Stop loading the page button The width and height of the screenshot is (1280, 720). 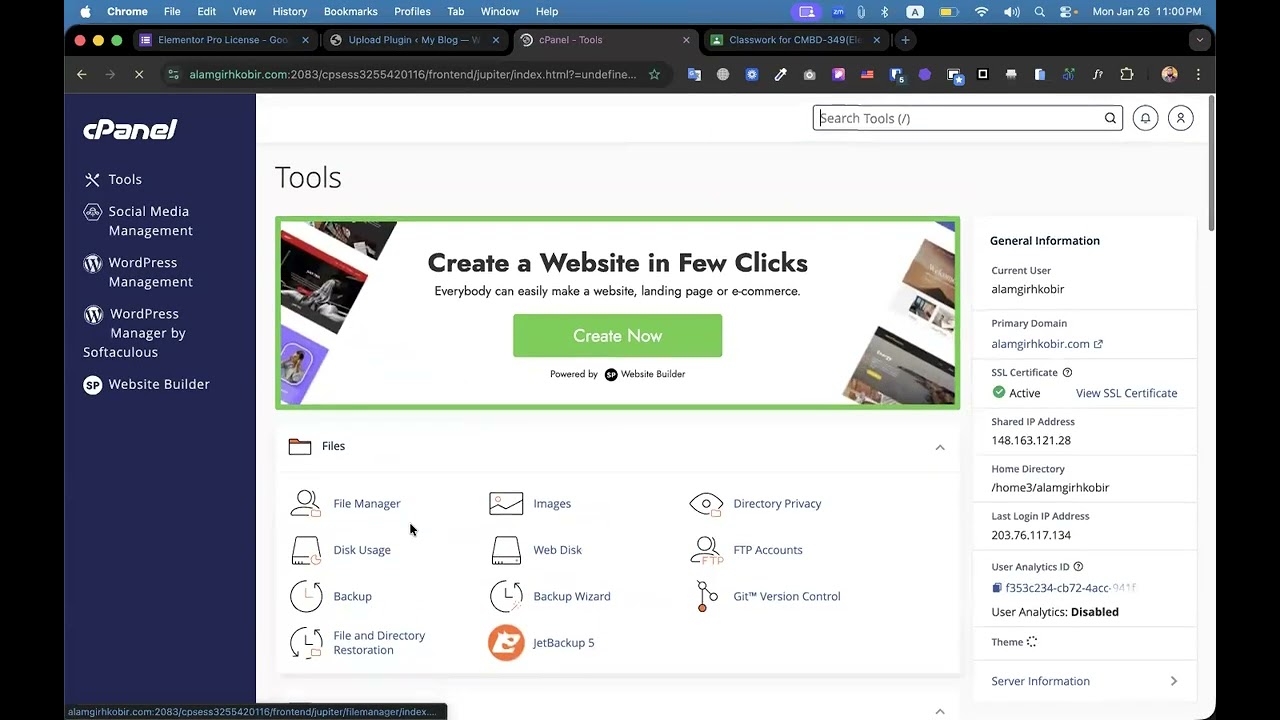[x=140, y=74]
